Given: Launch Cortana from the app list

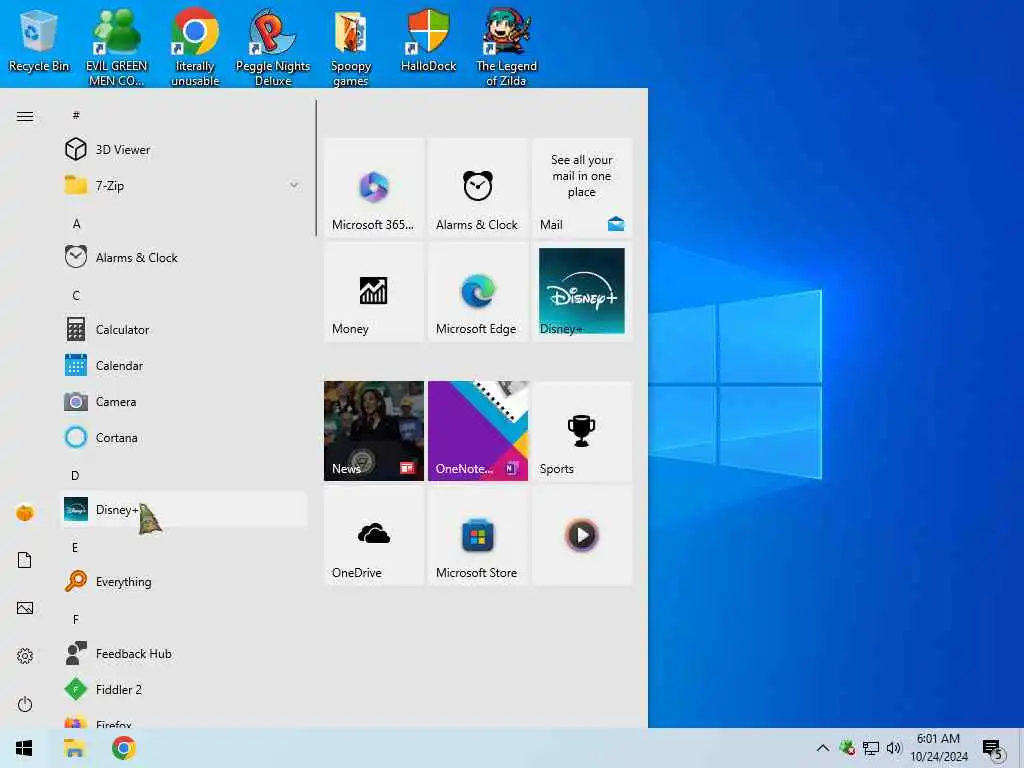Looking at the screenshot, I should [x=184, y=438].
